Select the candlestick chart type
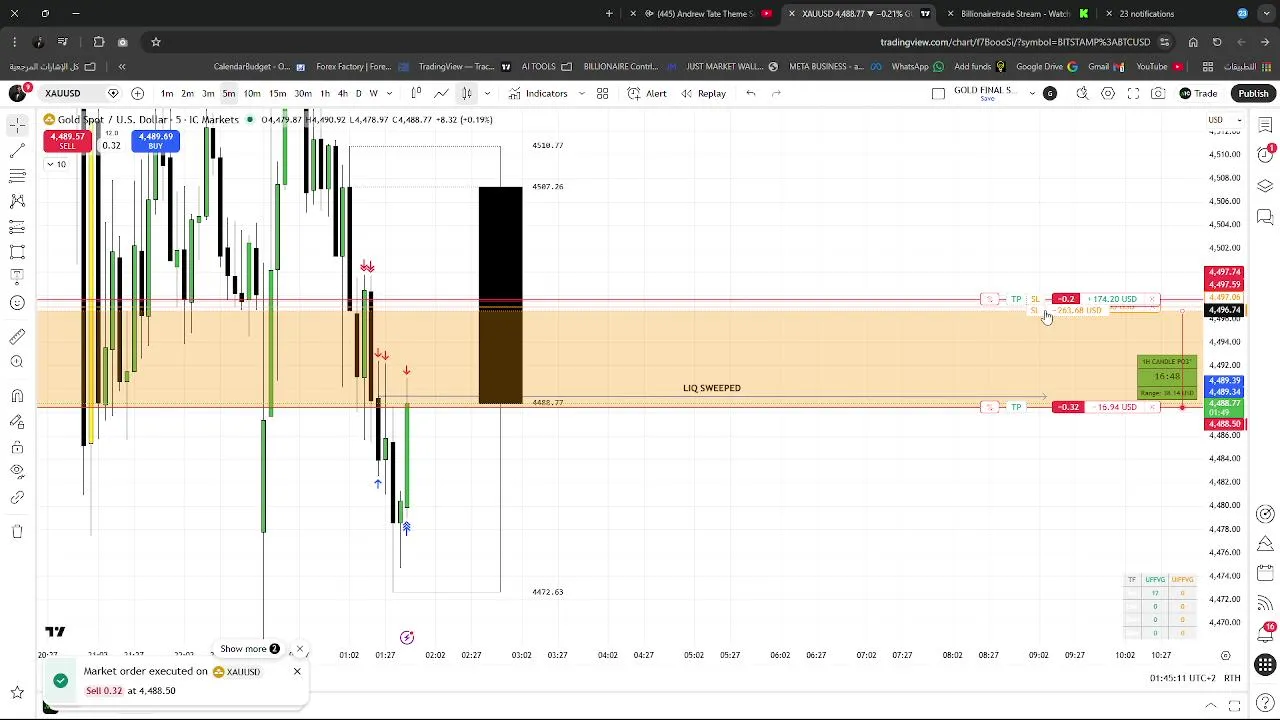The image size is (1280, 720). tap(466, 93)
